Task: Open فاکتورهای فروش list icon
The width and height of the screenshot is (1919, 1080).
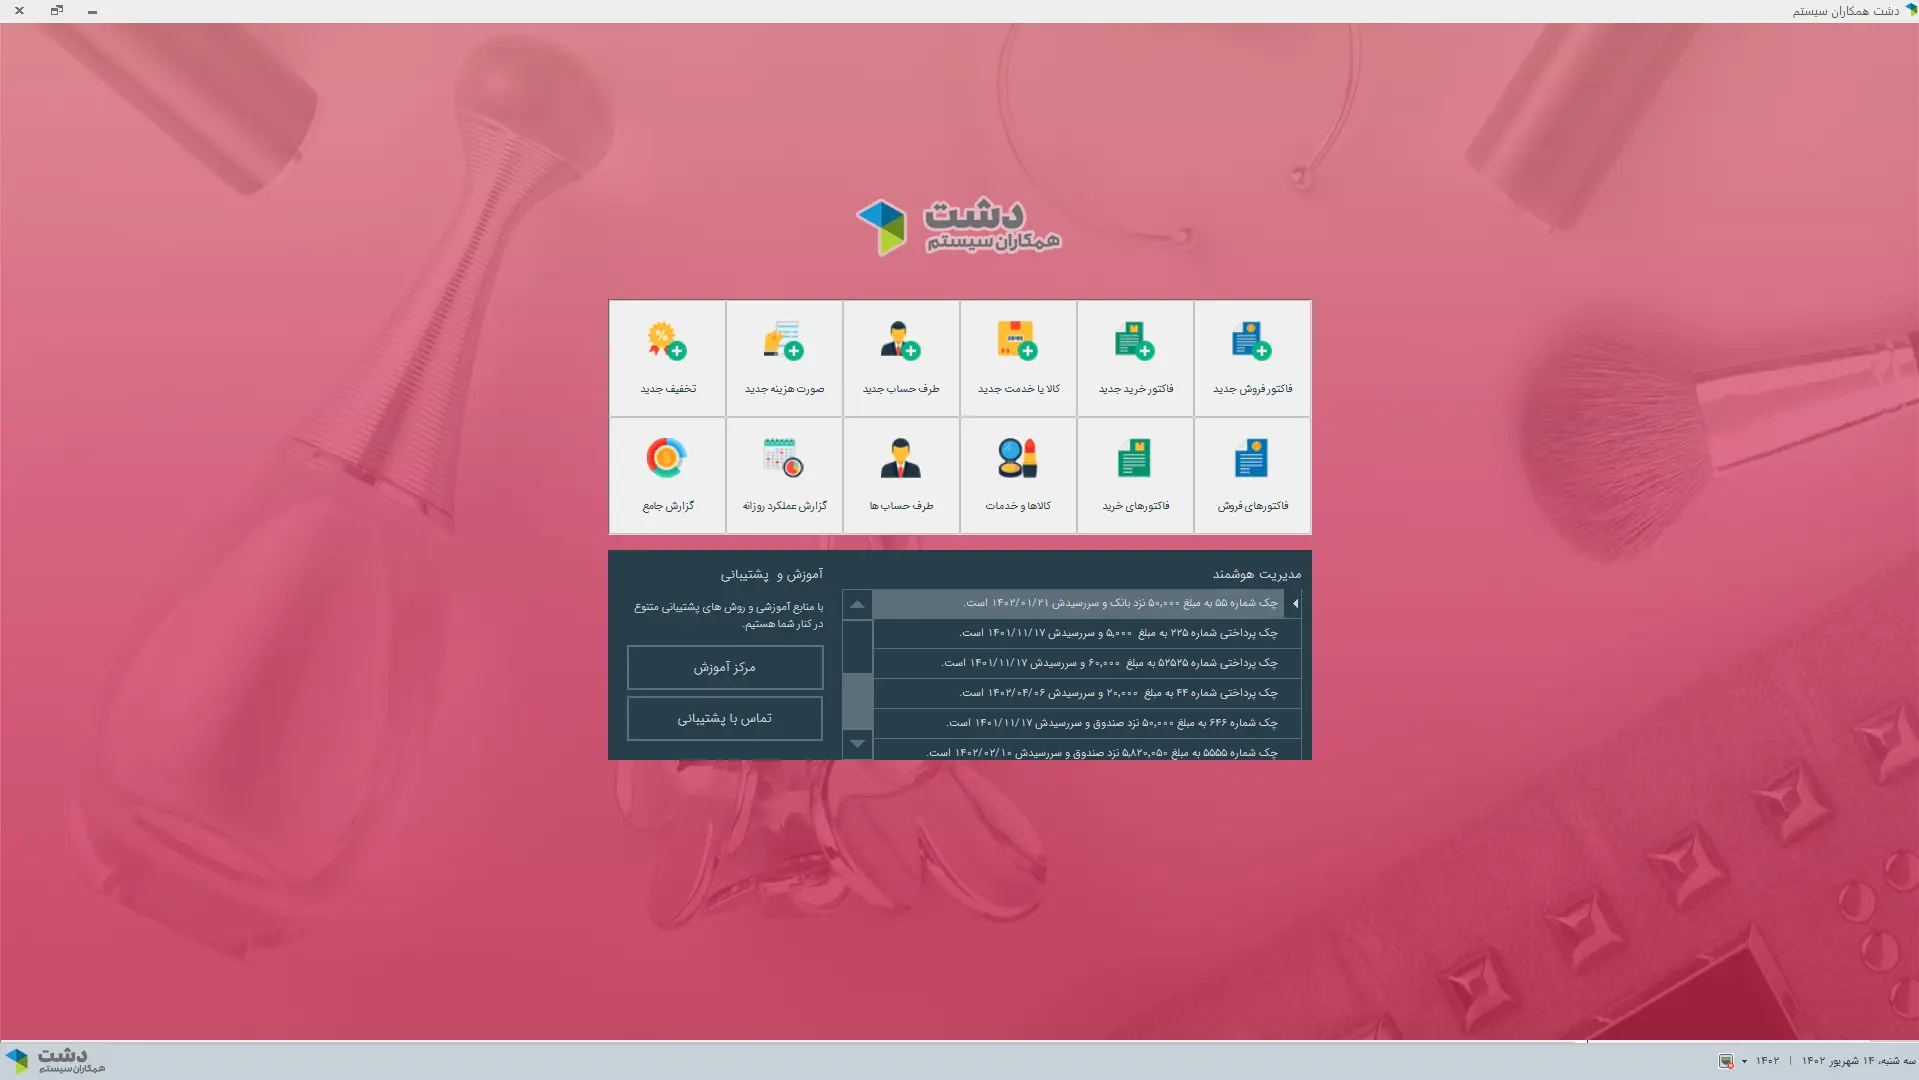Action: coord(1251,475)
